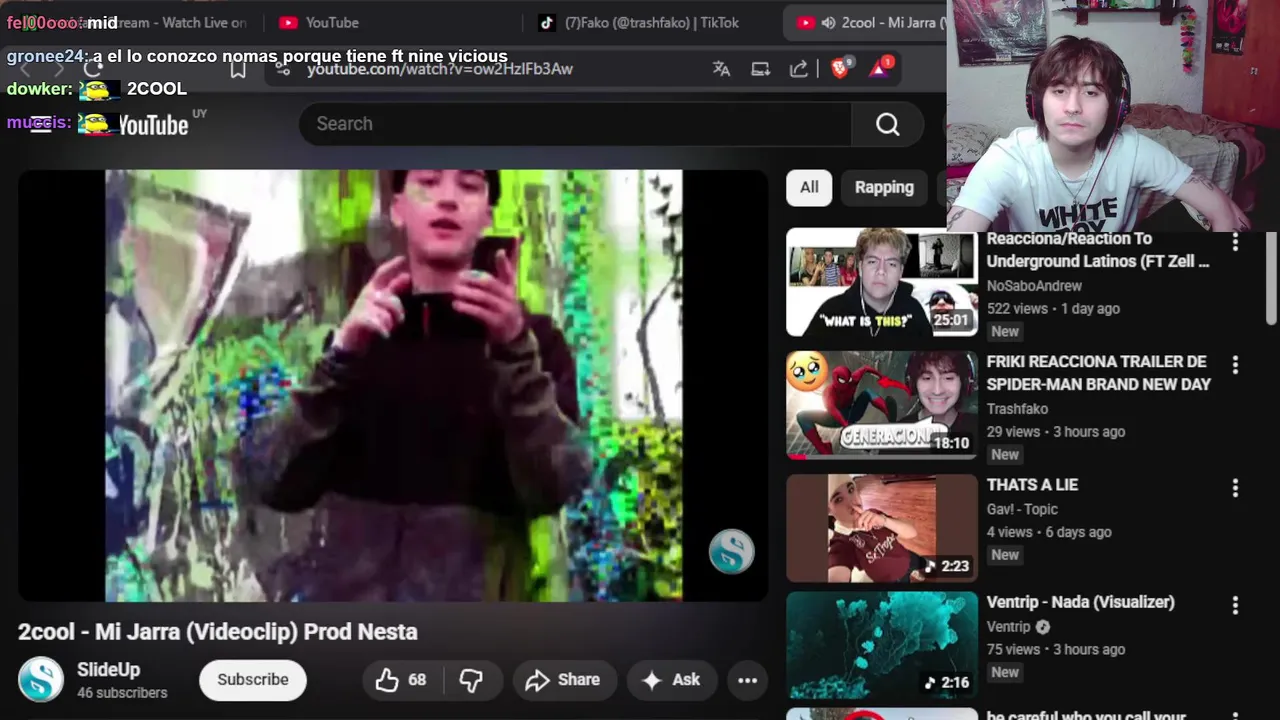Screen dimensions: 1280x720
Task: Open the Brave Rewards triangle icon
Action: (x=881, y=67)
